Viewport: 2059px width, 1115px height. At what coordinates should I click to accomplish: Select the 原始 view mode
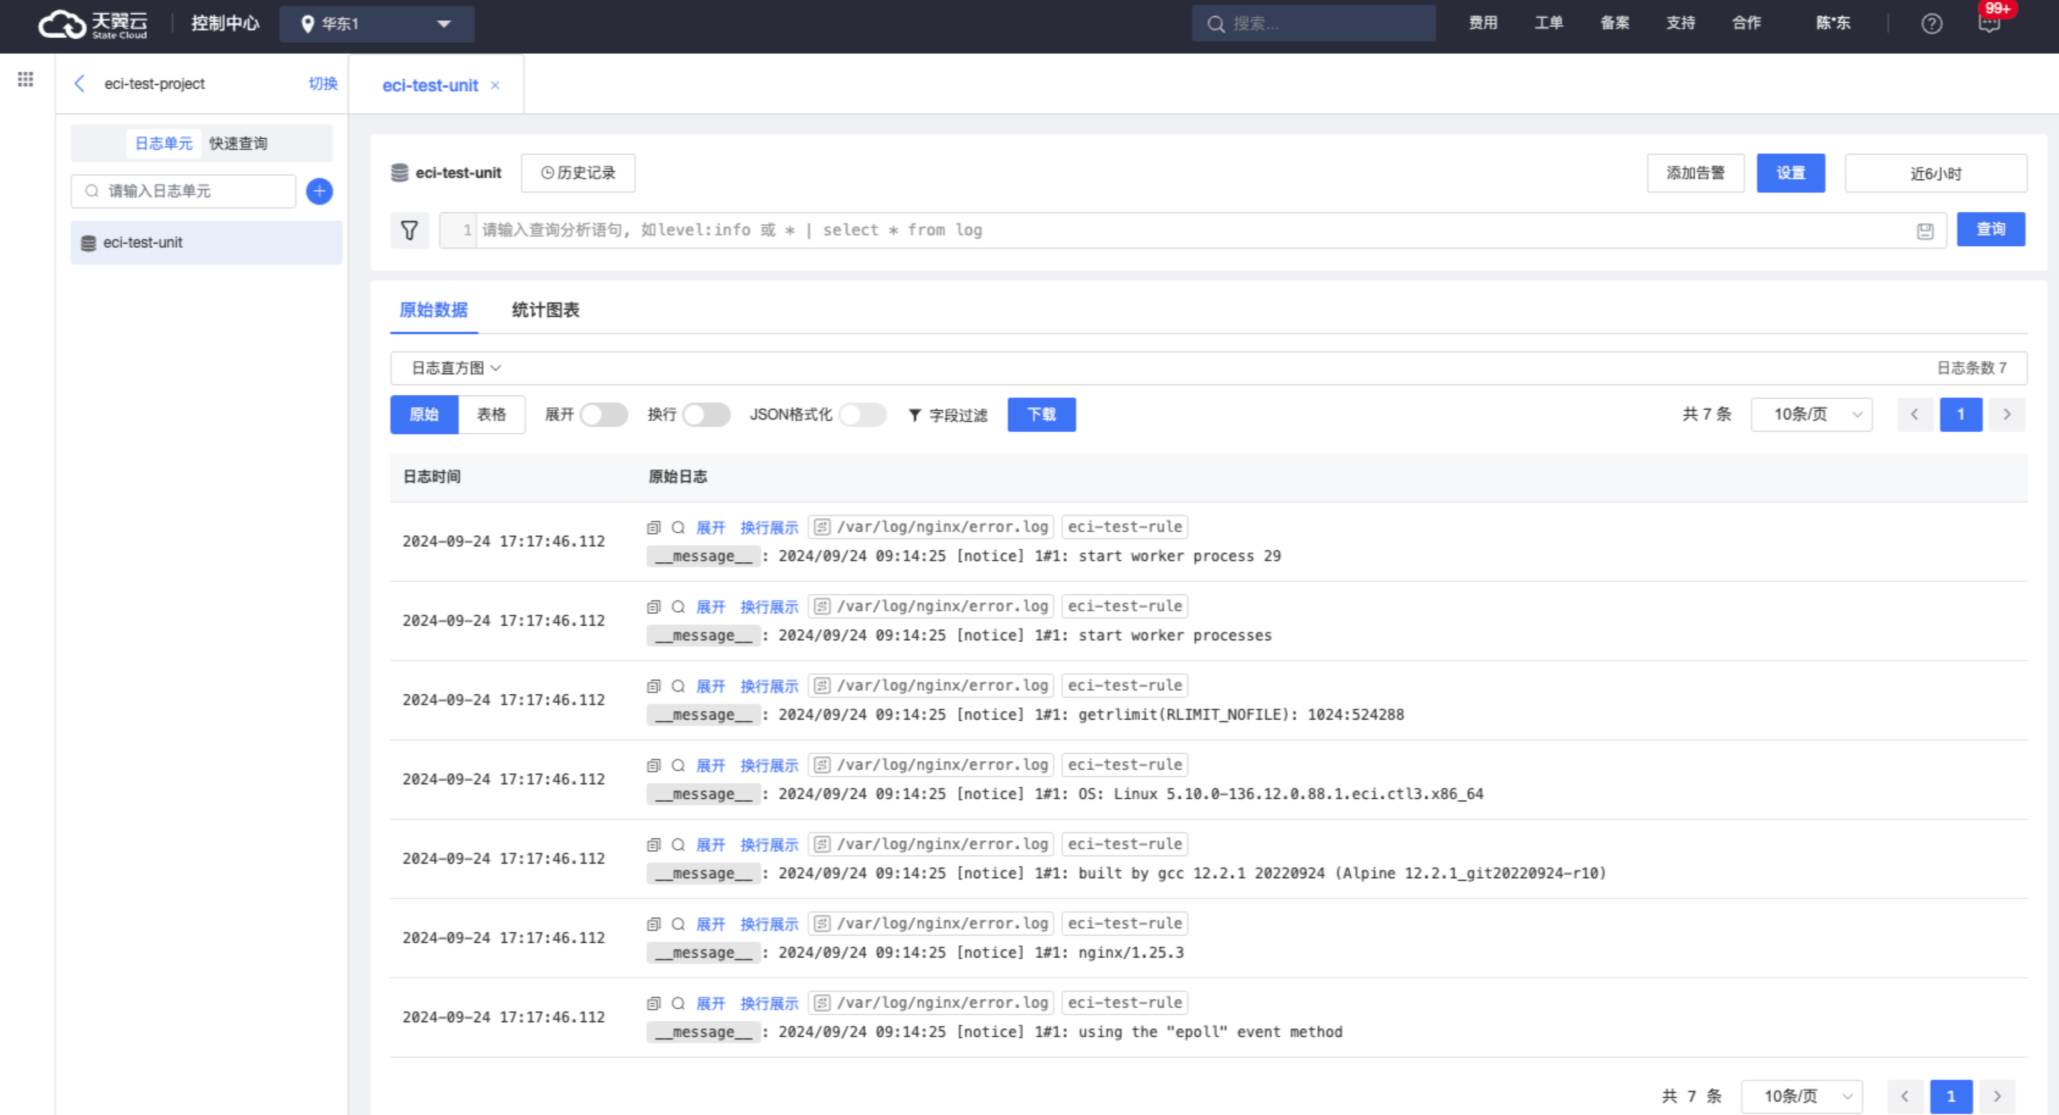[424, 414]
